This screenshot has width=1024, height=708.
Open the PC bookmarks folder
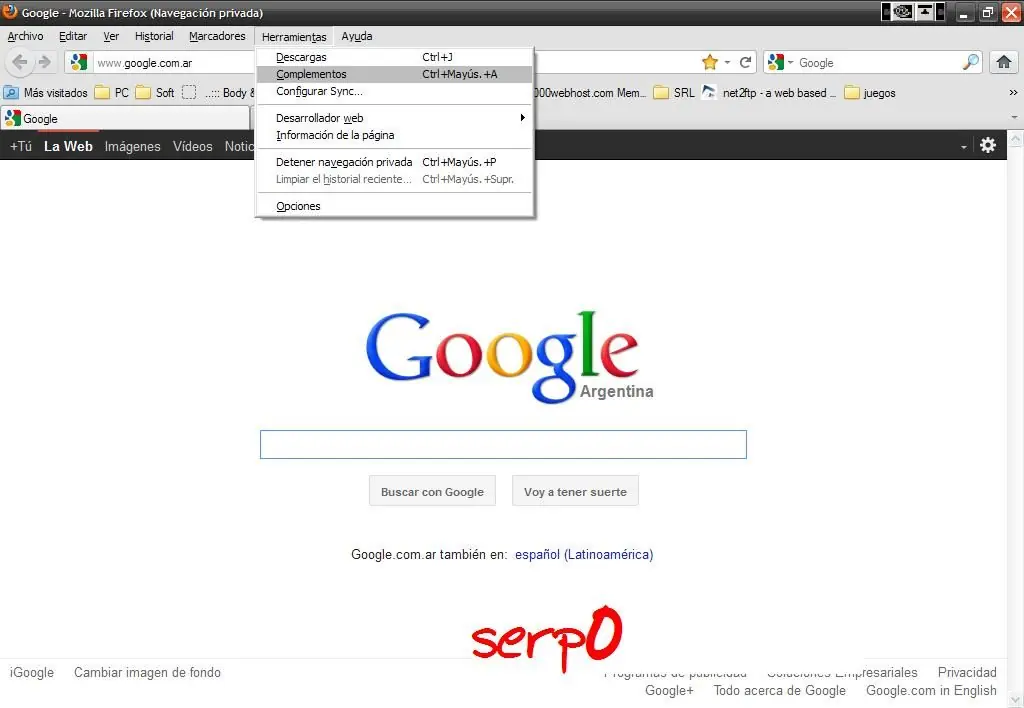(x=112, y=93)
